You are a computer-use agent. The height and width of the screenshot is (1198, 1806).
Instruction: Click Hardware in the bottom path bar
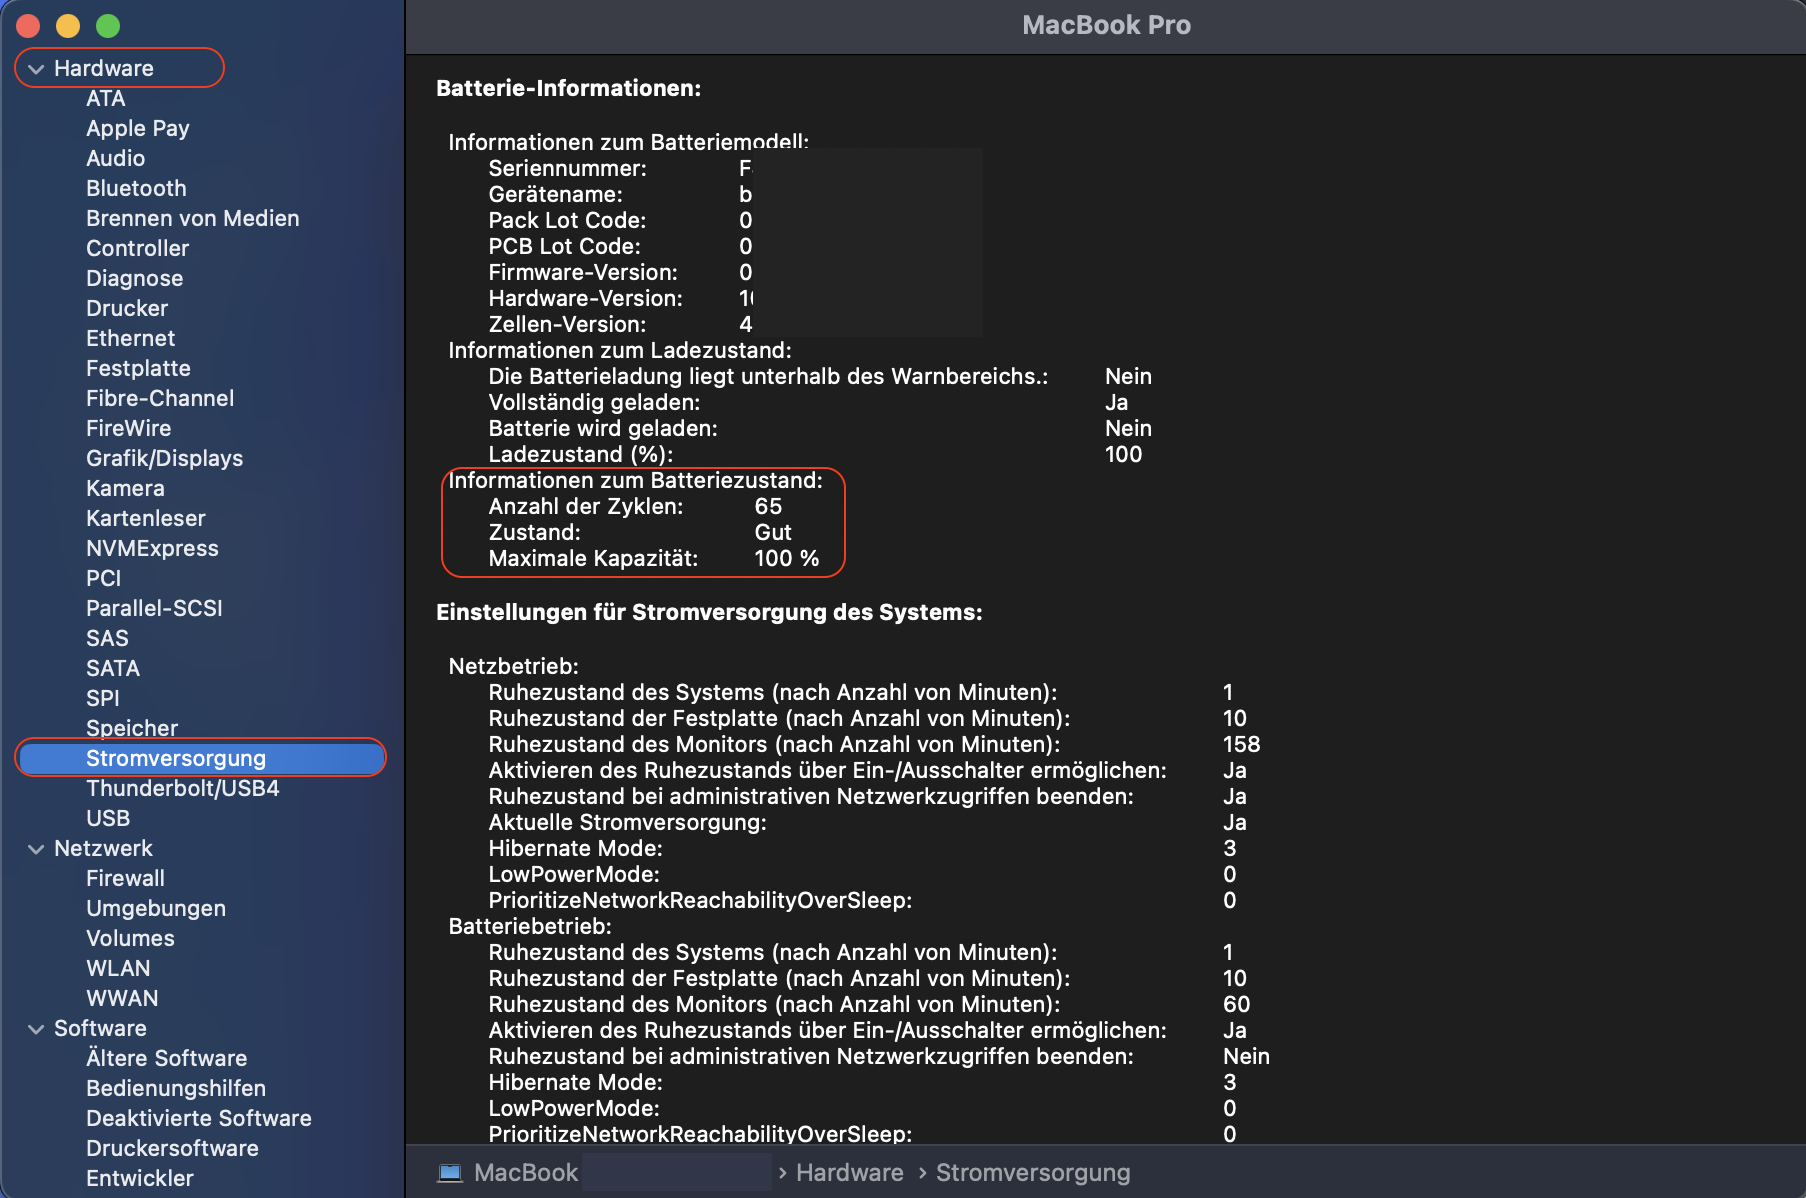point(849,1172)
